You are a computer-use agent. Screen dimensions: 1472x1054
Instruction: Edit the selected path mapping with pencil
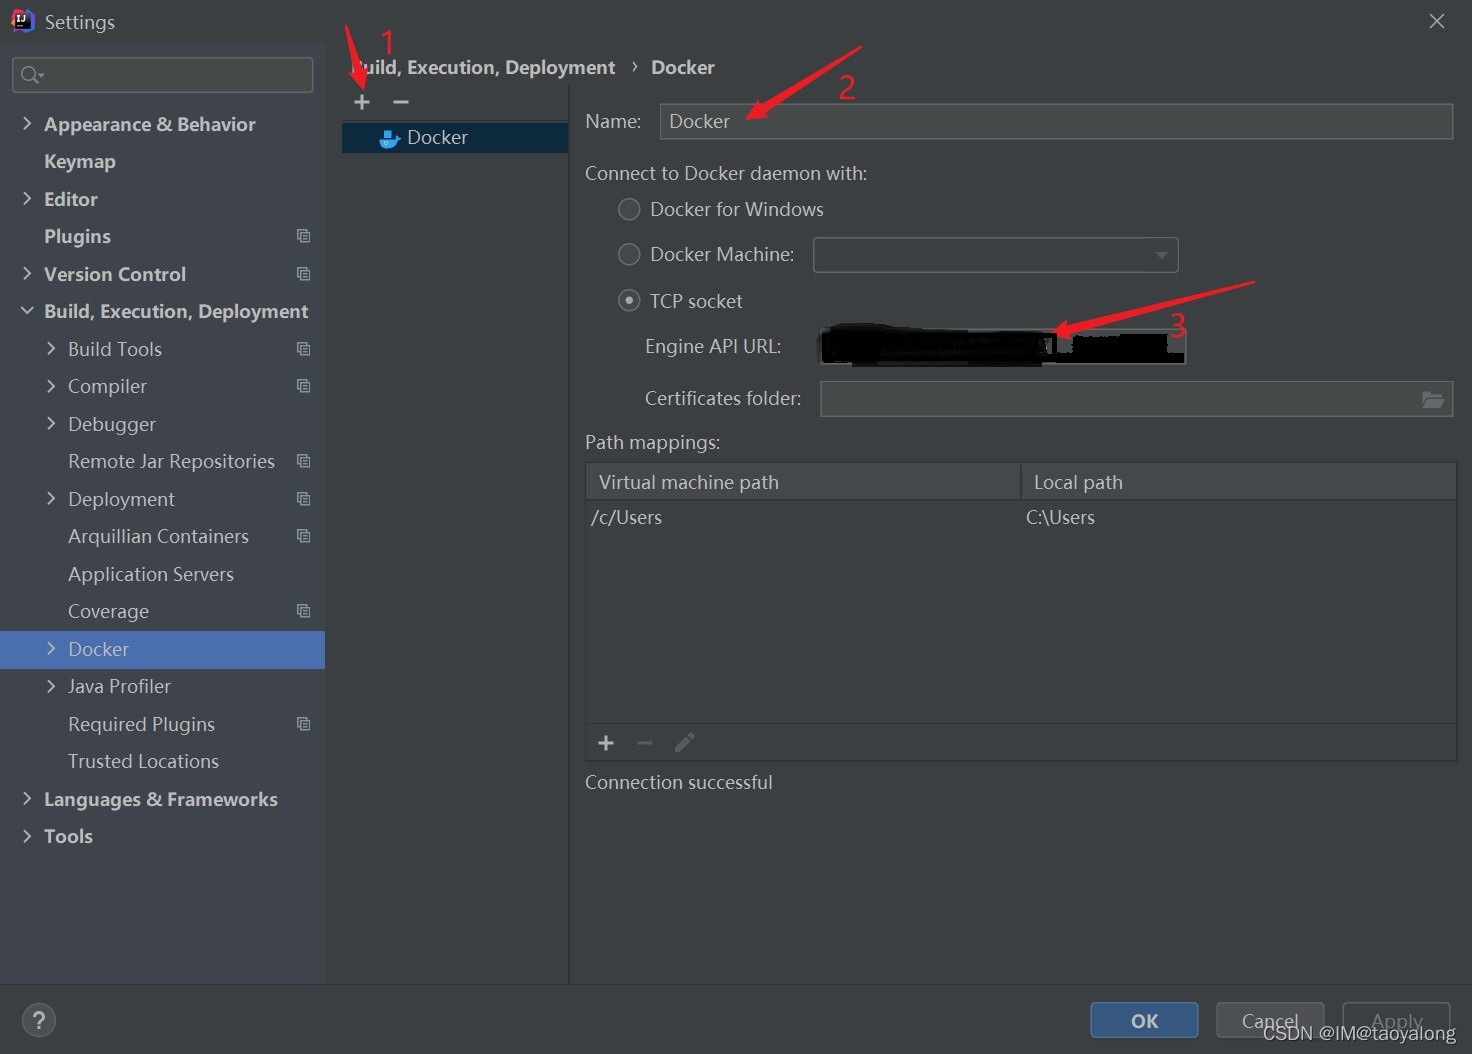point(684,743)
